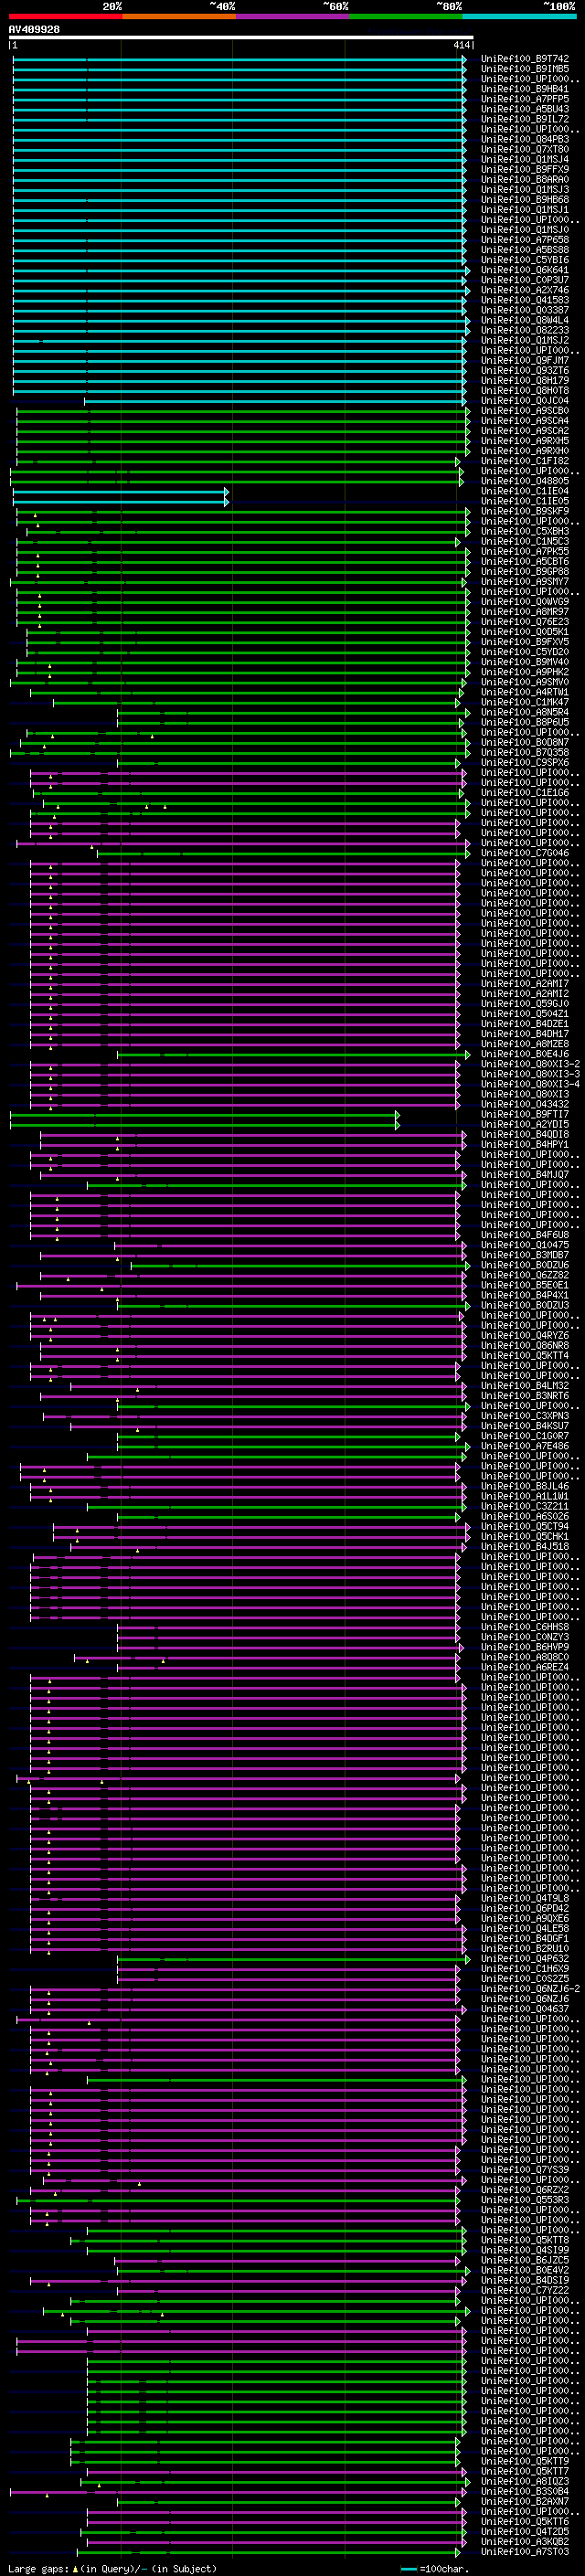The image size is (585, 2576).
Task: Open hit UniRef100_B9T742
Action: point(525,59)
